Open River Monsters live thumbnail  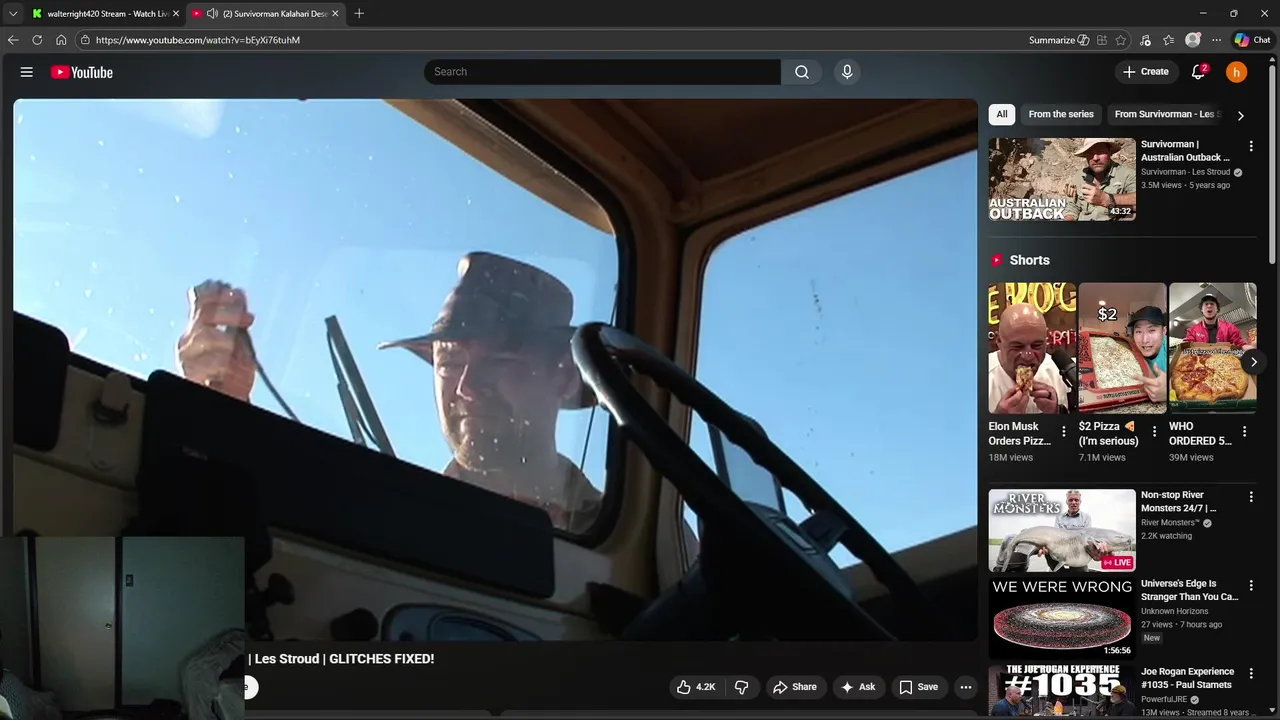tap(1062, 530)
